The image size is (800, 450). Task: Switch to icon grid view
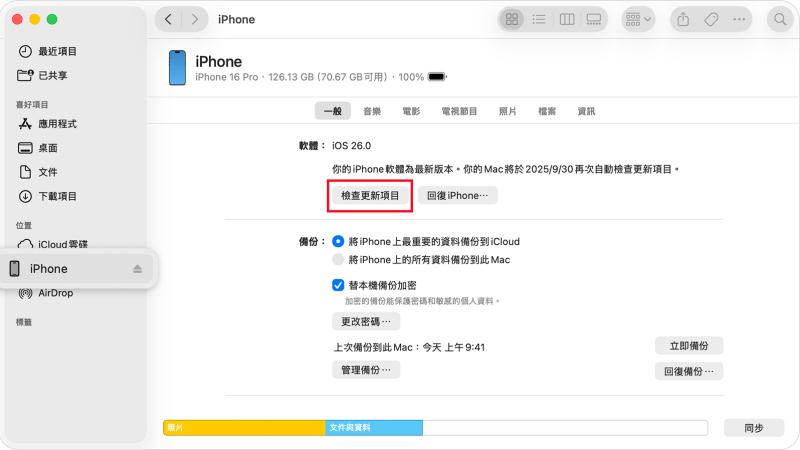(512, 19)
